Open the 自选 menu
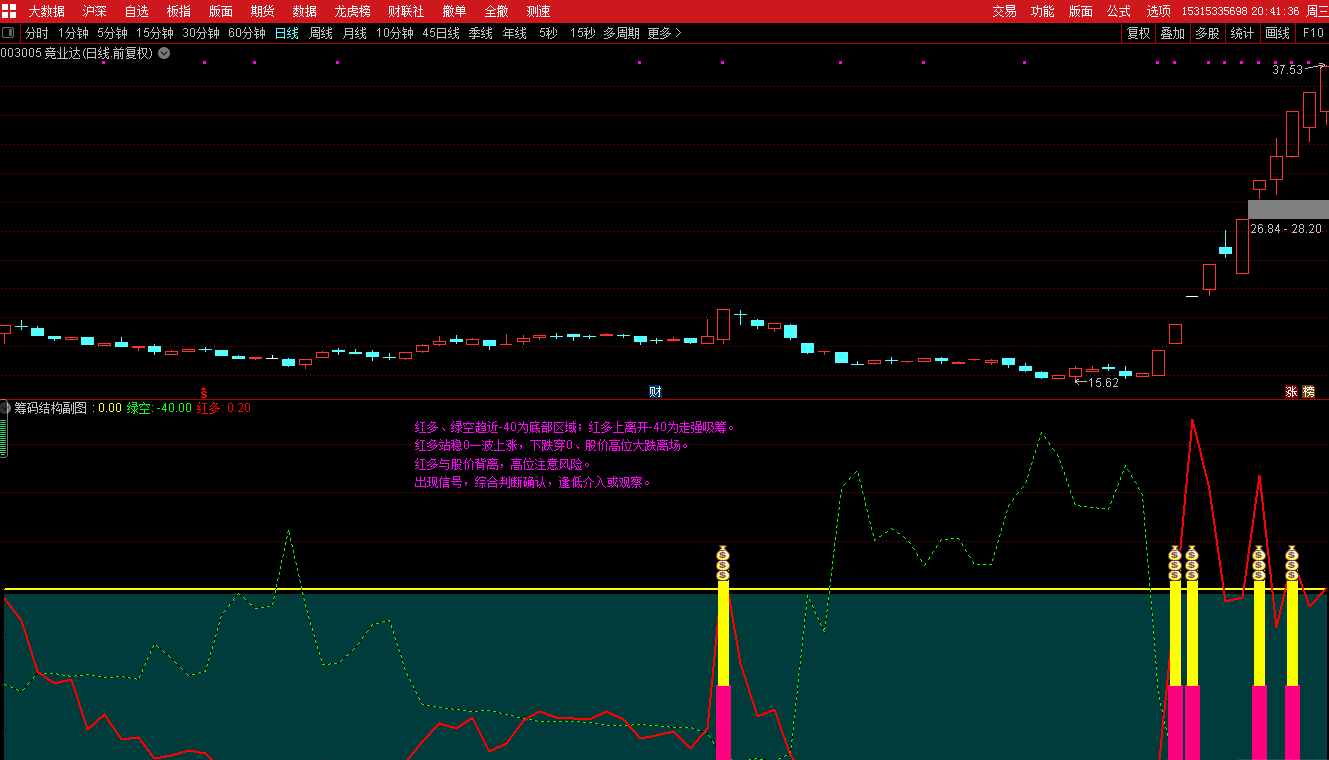Viewport: 1329px width, 760px height. pos(137,11)
